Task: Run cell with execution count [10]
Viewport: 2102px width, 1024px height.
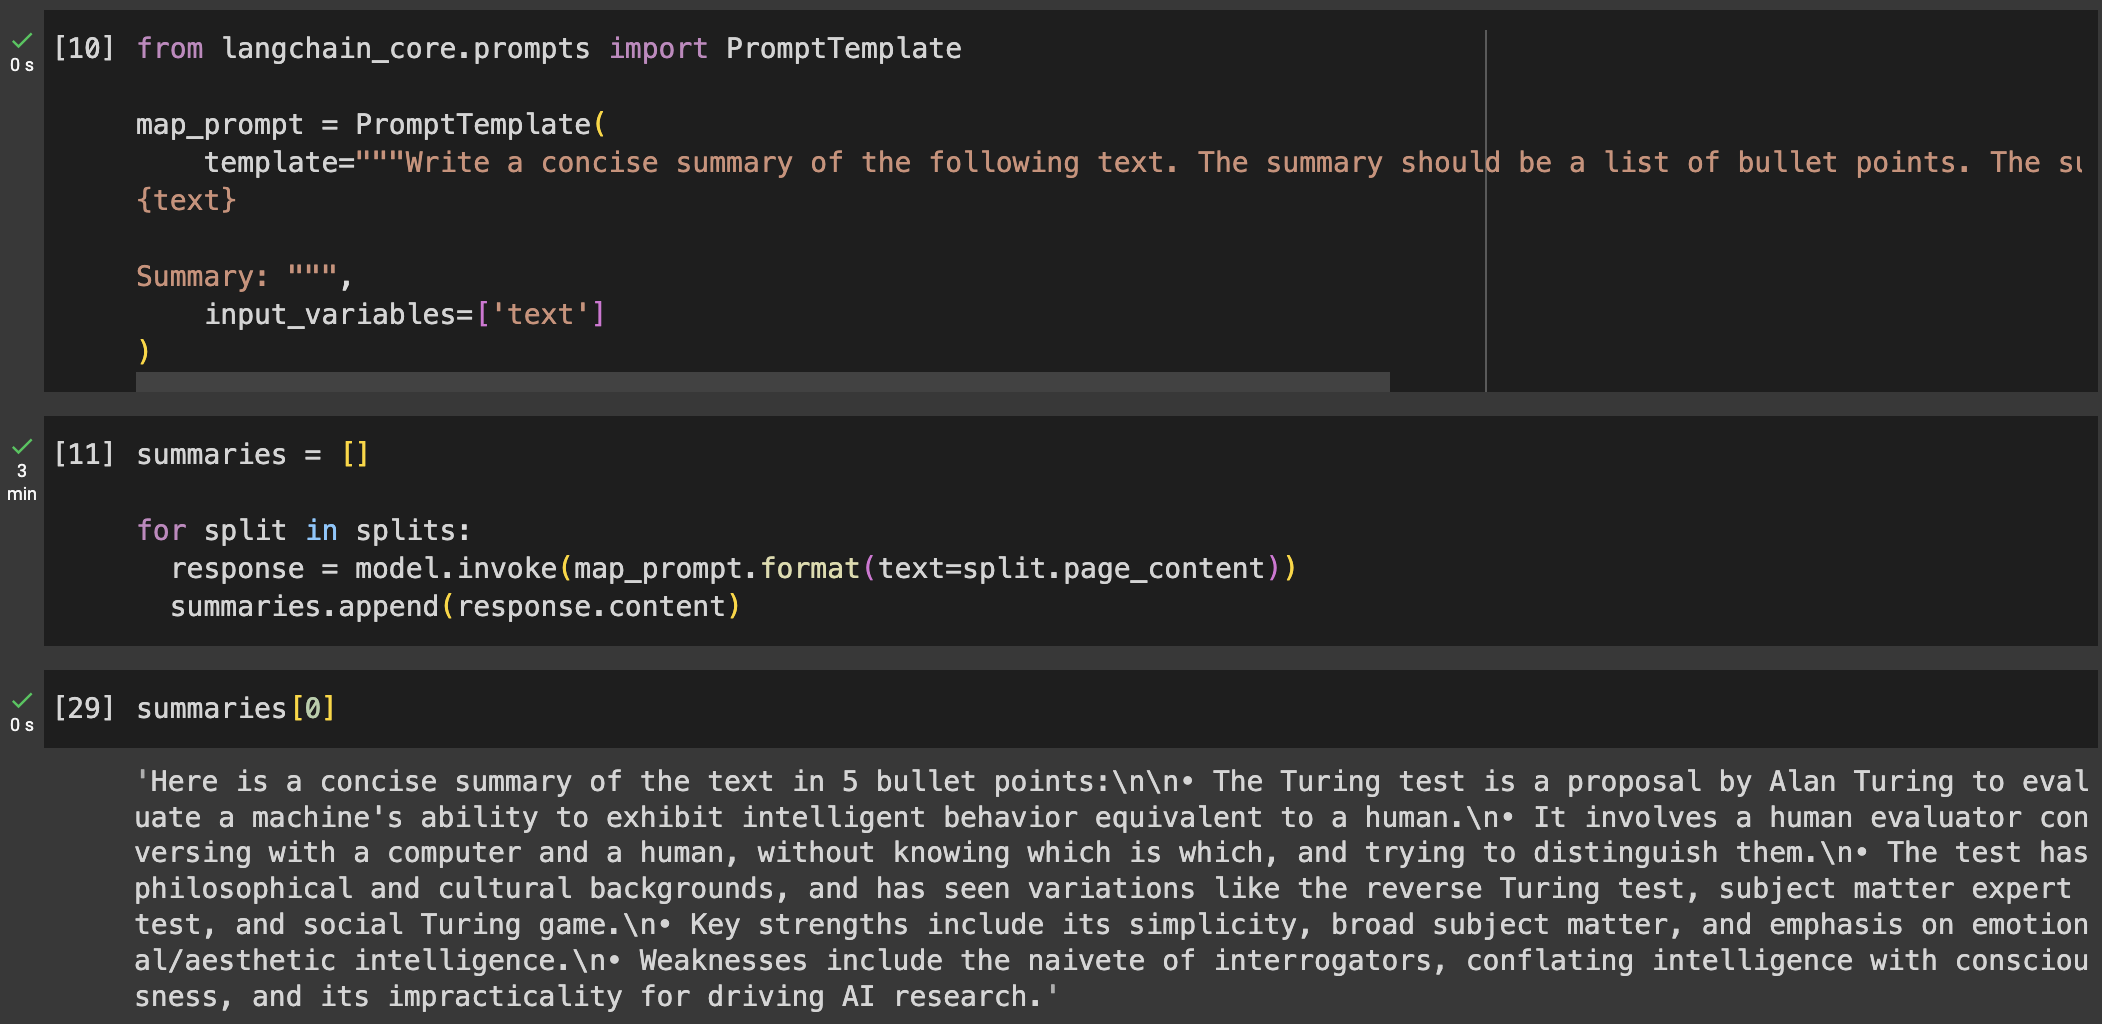Action: pos(84,48)
